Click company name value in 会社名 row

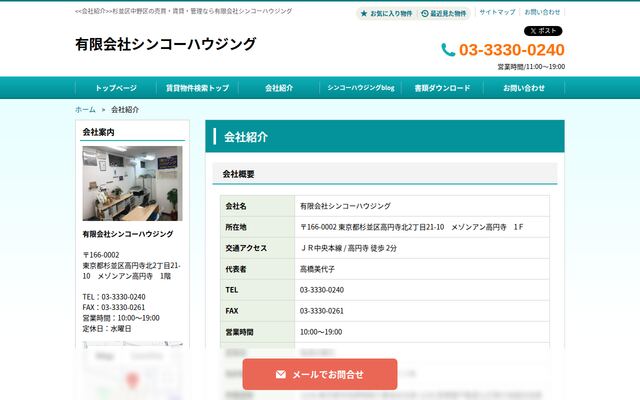click(x=345, y=206)
